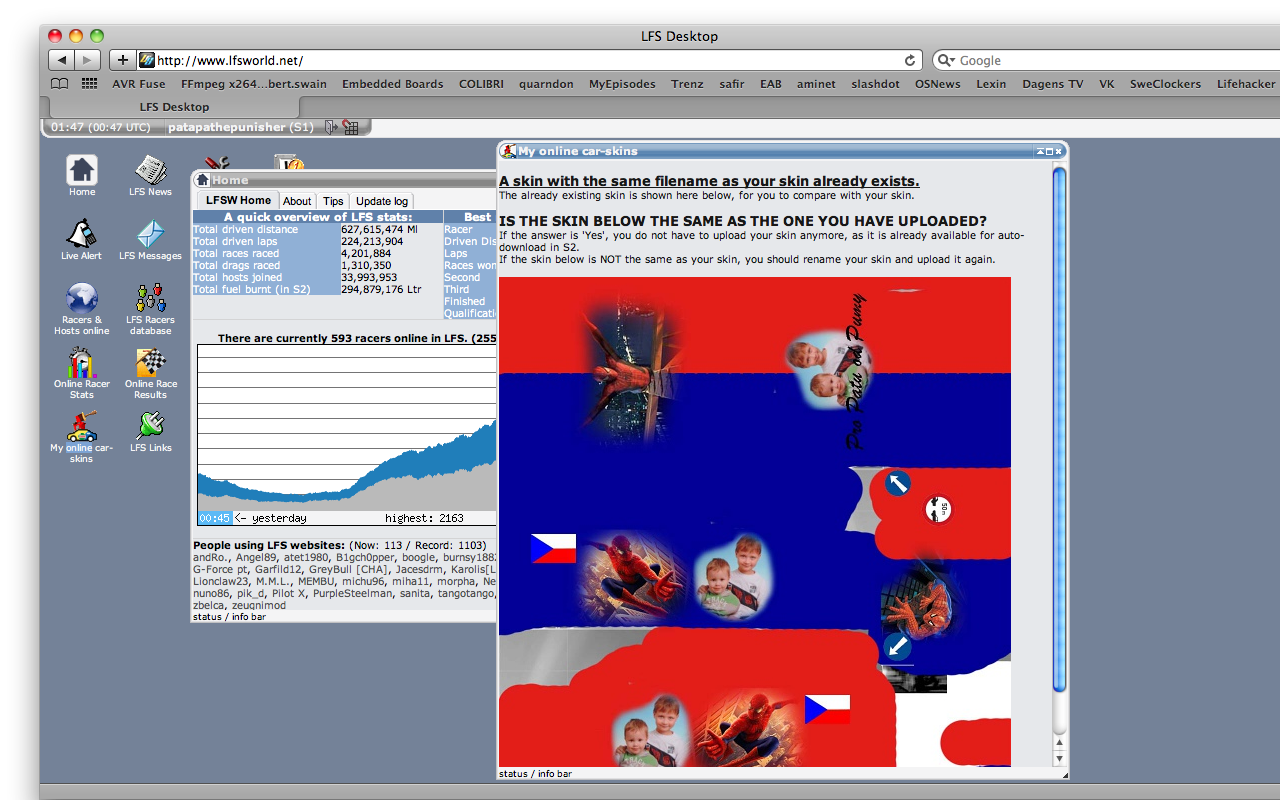
Task: Open the Lexin bookmark
Action: click(991, 84)
